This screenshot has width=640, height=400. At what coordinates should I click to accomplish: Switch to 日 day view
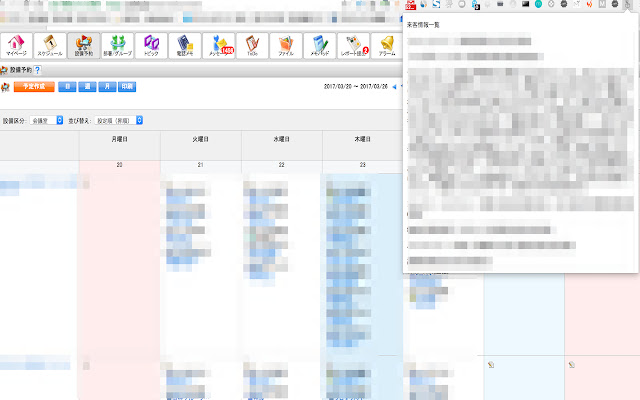pos(67,87)
